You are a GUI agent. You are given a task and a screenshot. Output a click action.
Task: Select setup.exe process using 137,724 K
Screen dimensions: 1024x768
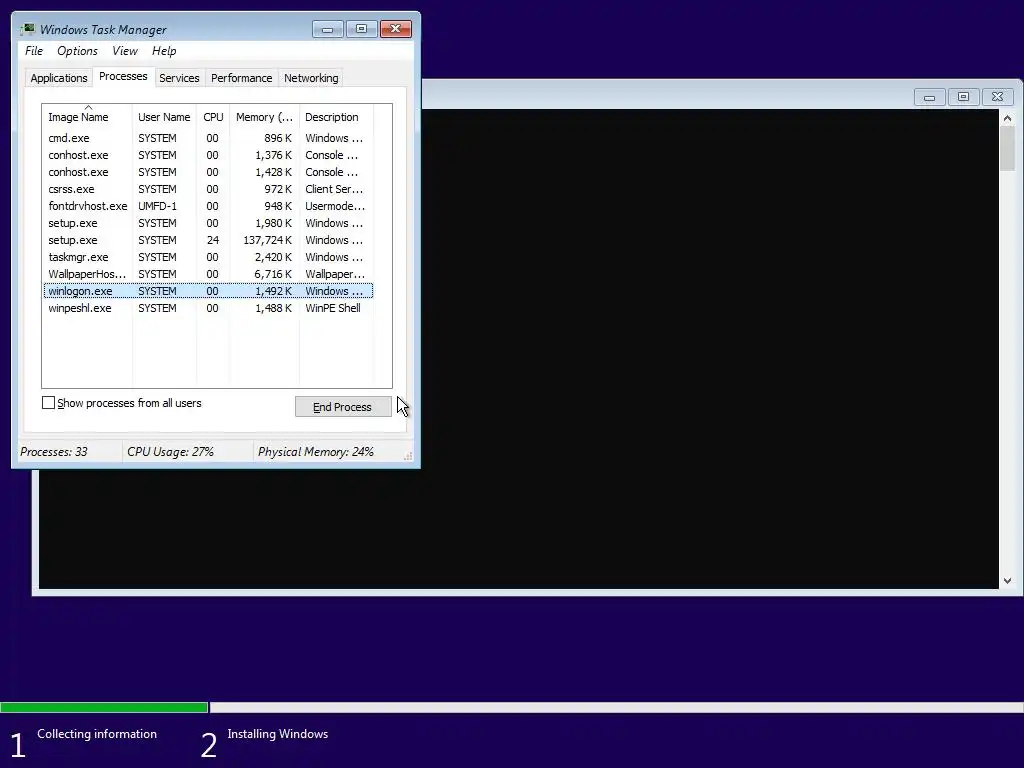[x=208, y=240]
